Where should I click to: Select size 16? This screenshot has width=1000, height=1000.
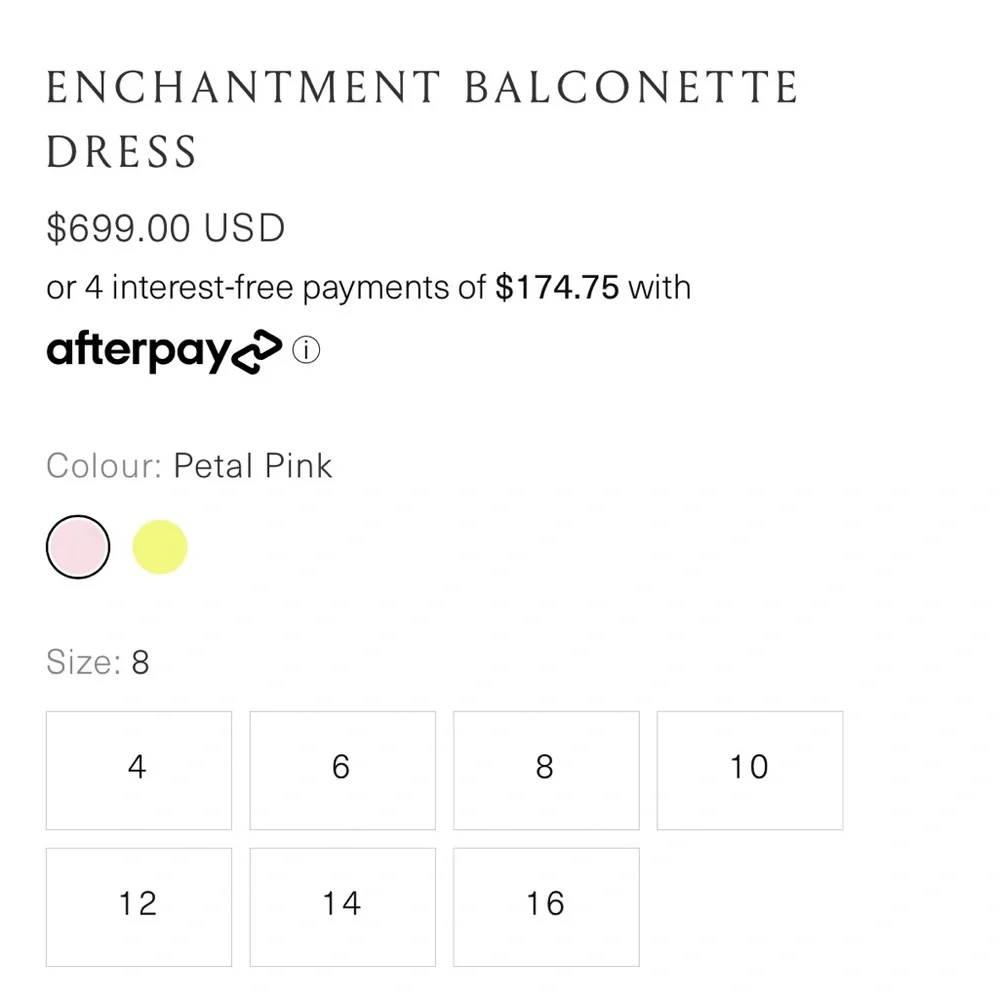[546, 906]
